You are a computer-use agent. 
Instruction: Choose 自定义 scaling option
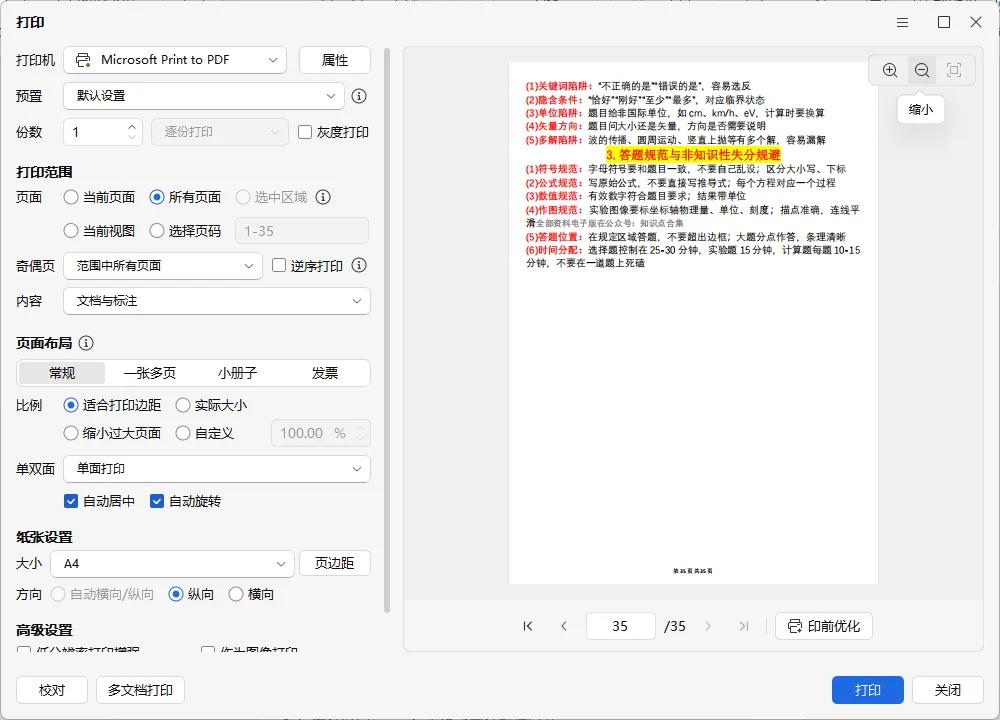(x=183, y=433)
